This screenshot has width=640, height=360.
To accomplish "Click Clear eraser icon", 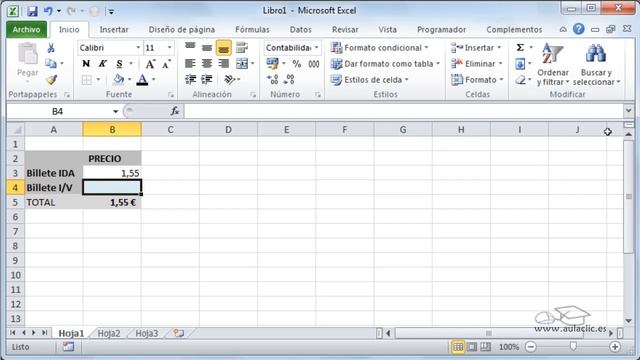I will 520,80.
